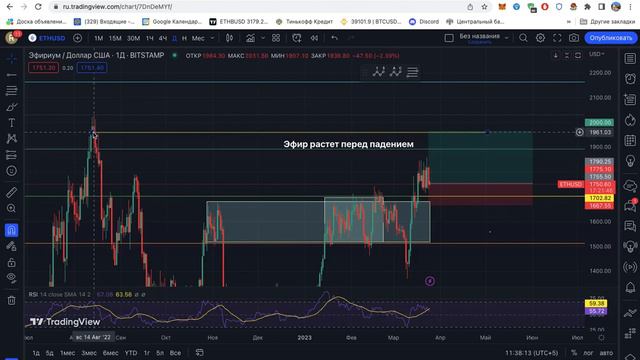The image size is (640, 360).
Task: Open the calendar panel
Action: pos(630,141)
